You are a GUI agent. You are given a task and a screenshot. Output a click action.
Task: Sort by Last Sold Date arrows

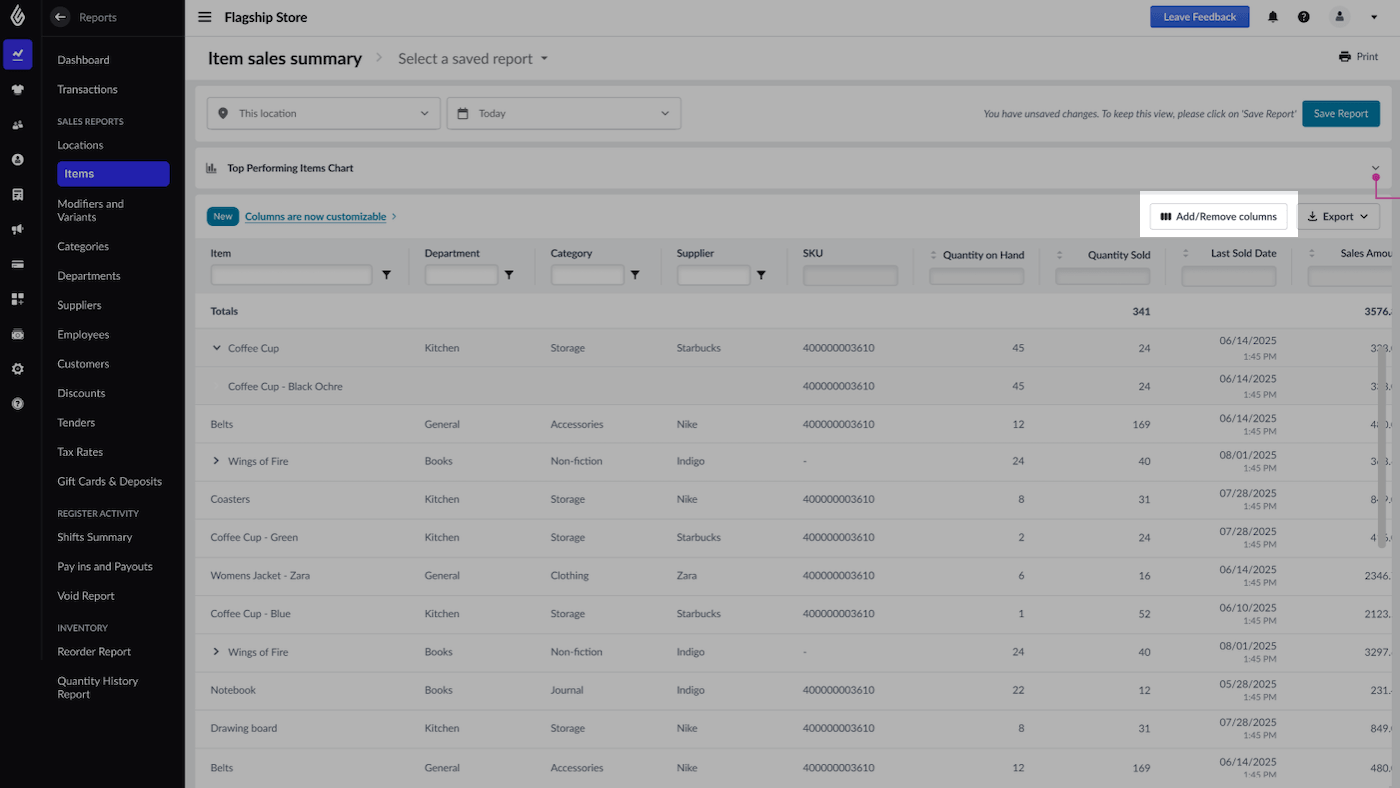coord(1186,254)
